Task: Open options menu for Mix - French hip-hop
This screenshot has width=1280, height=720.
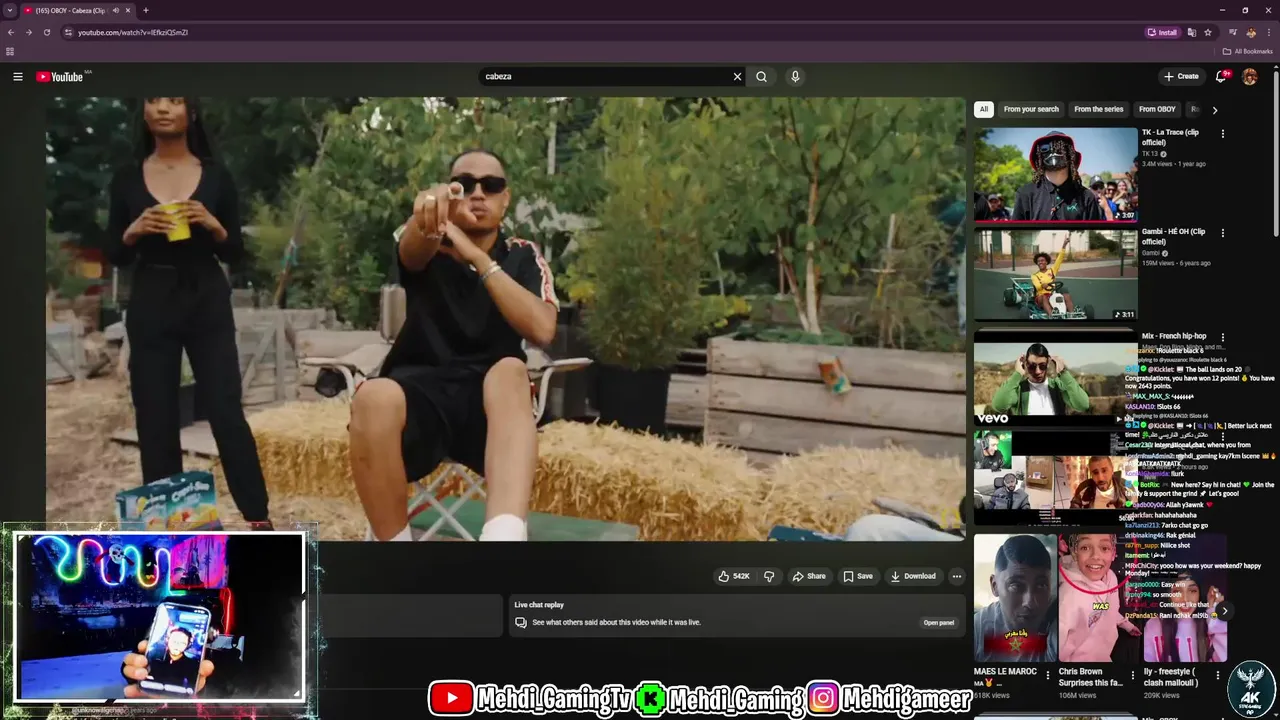Action: click(1222, 337)
